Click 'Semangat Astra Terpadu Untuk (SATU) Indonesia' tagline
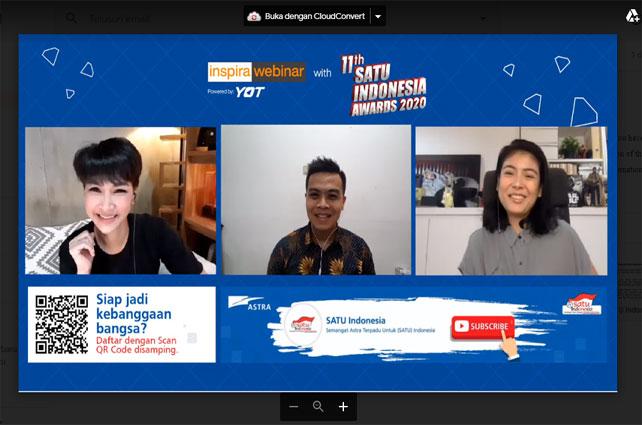Viewport: 642px width, 425px height. coord(380,330)
